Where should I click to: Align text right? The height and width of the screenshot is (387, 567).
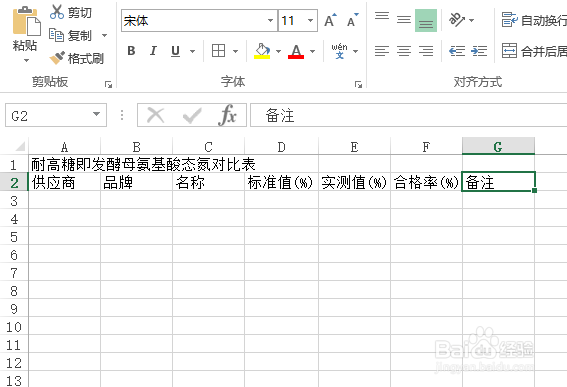pyautogui.click(x=426, y=51)
